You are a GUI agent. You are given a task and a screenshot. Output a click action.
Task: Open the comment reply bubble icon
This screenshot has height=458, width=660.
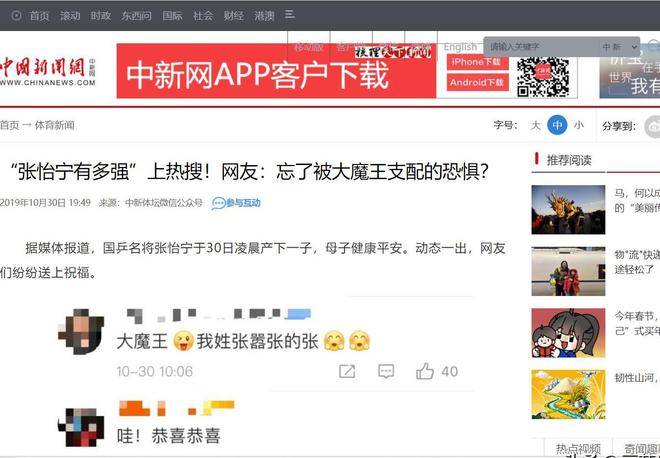(x=386, y=371)
